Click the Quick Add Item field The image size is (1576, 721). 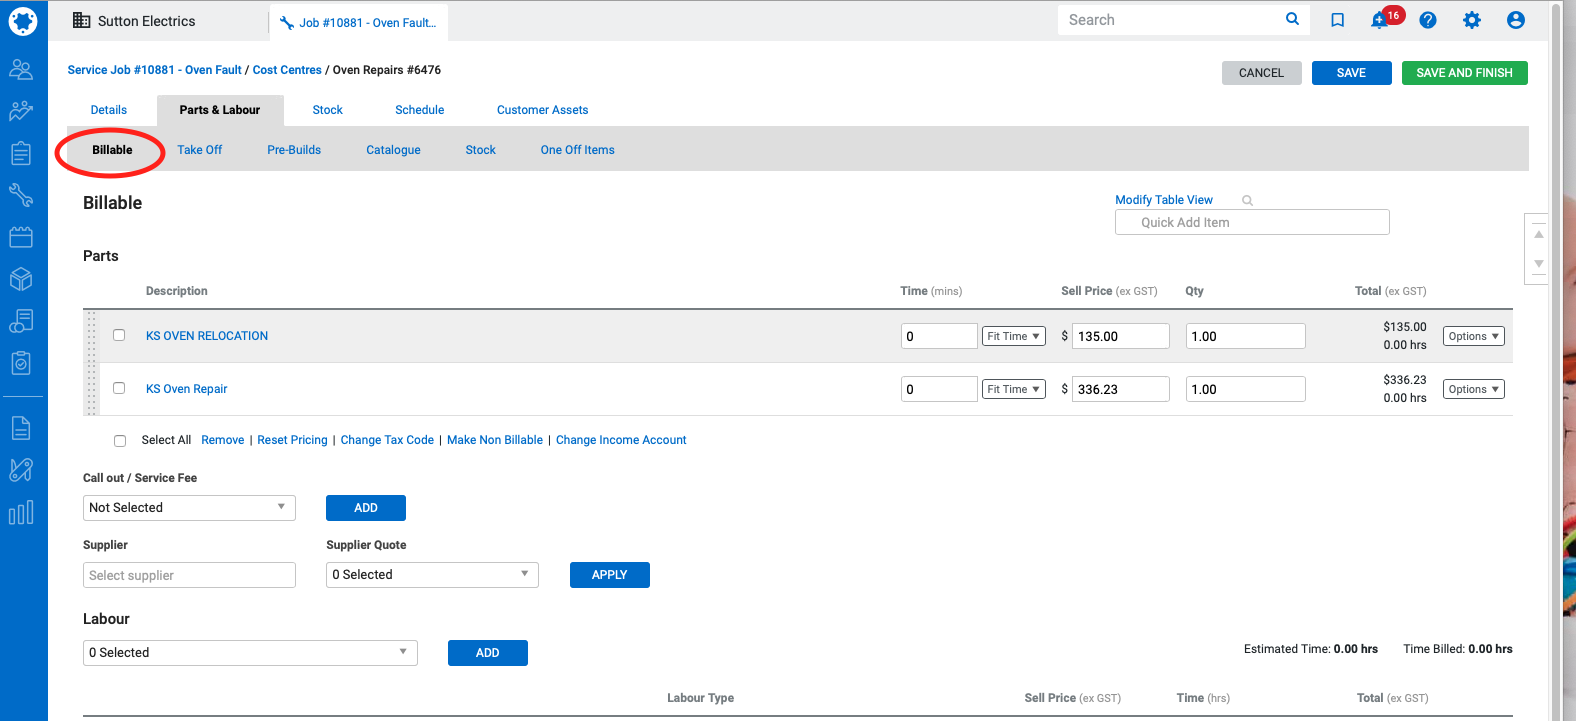coord(1252,222)
